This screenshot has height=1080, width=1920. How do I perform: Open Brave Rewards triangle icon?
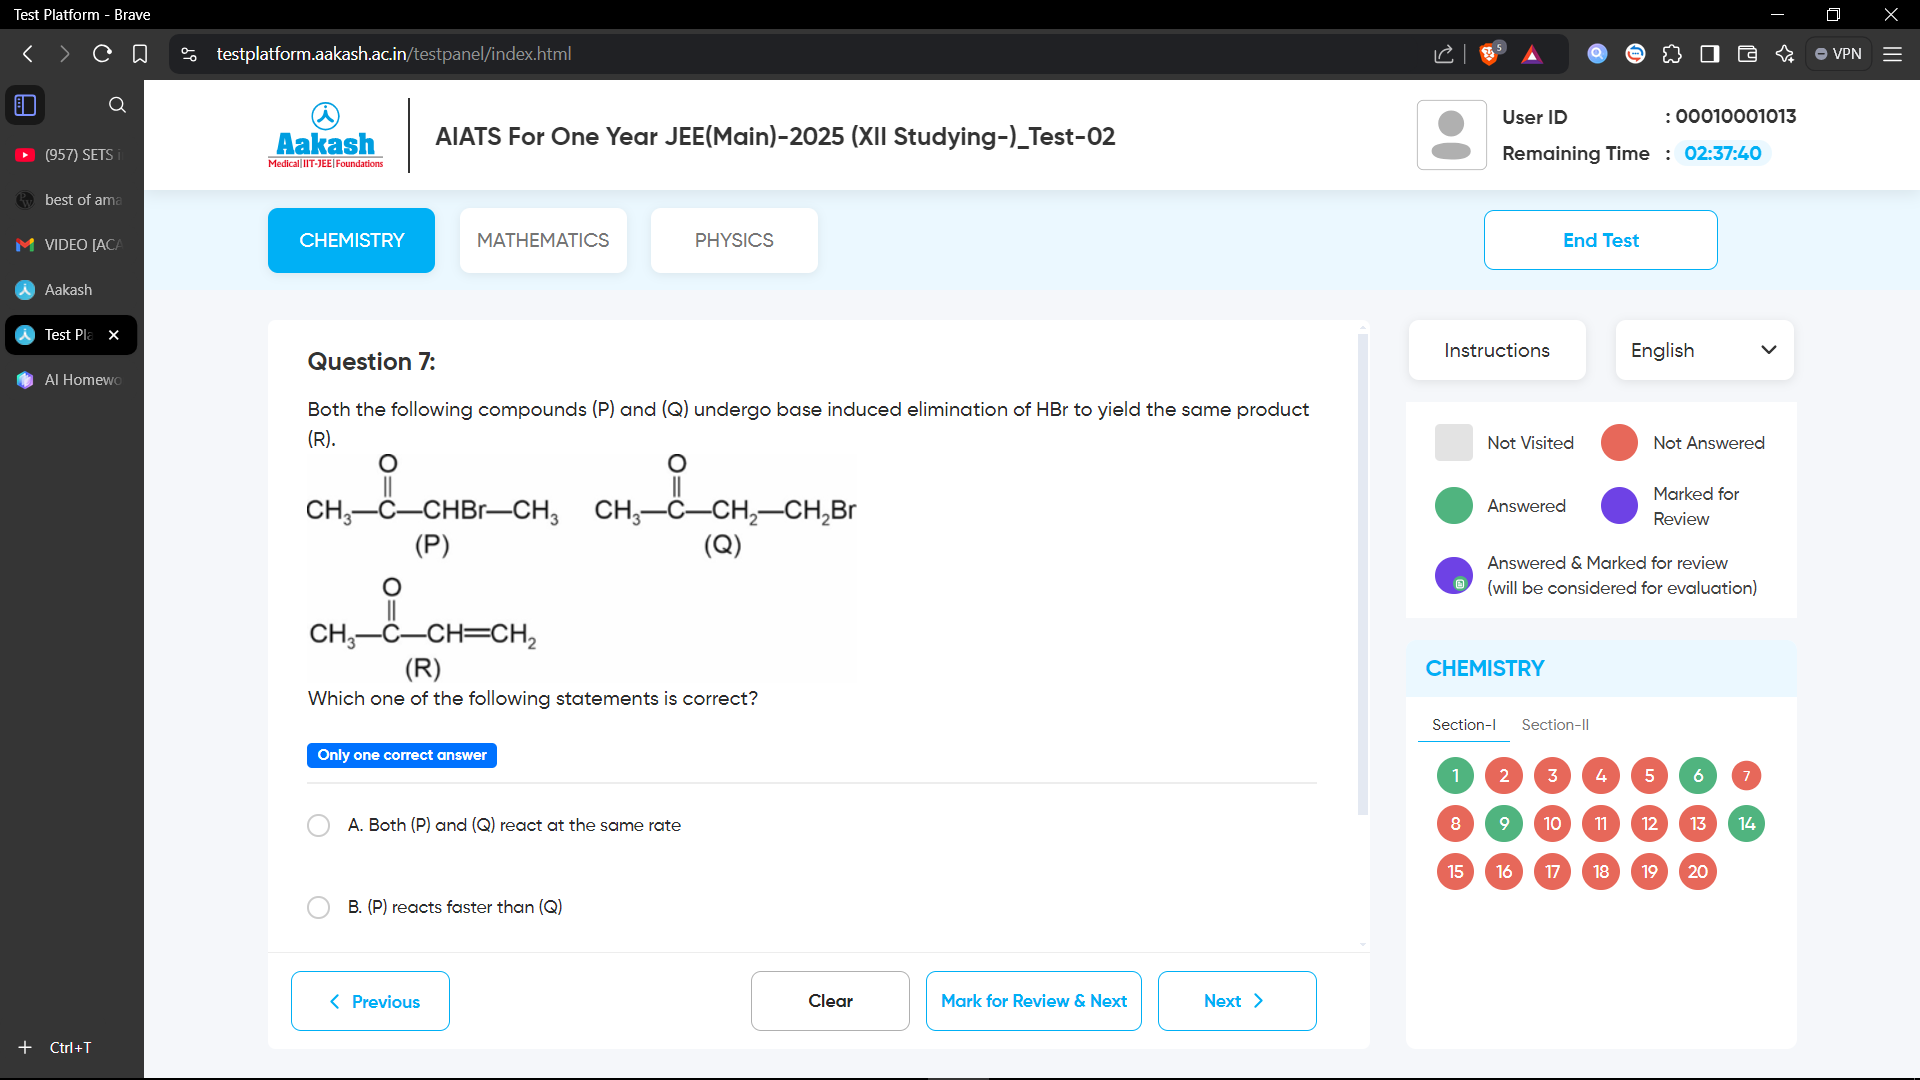pyautogui.click(x=1532, y=54)
